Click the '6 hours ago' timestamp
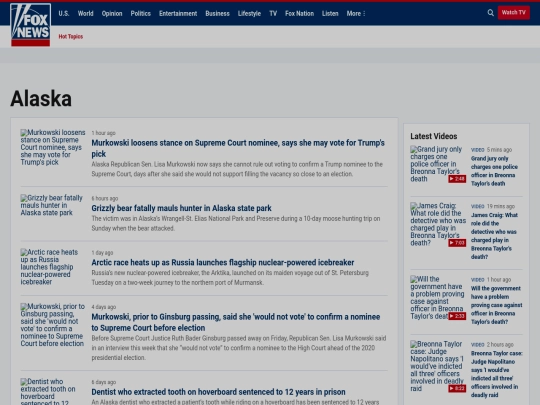This screenshot has width=540, height=405. point(105,198)
